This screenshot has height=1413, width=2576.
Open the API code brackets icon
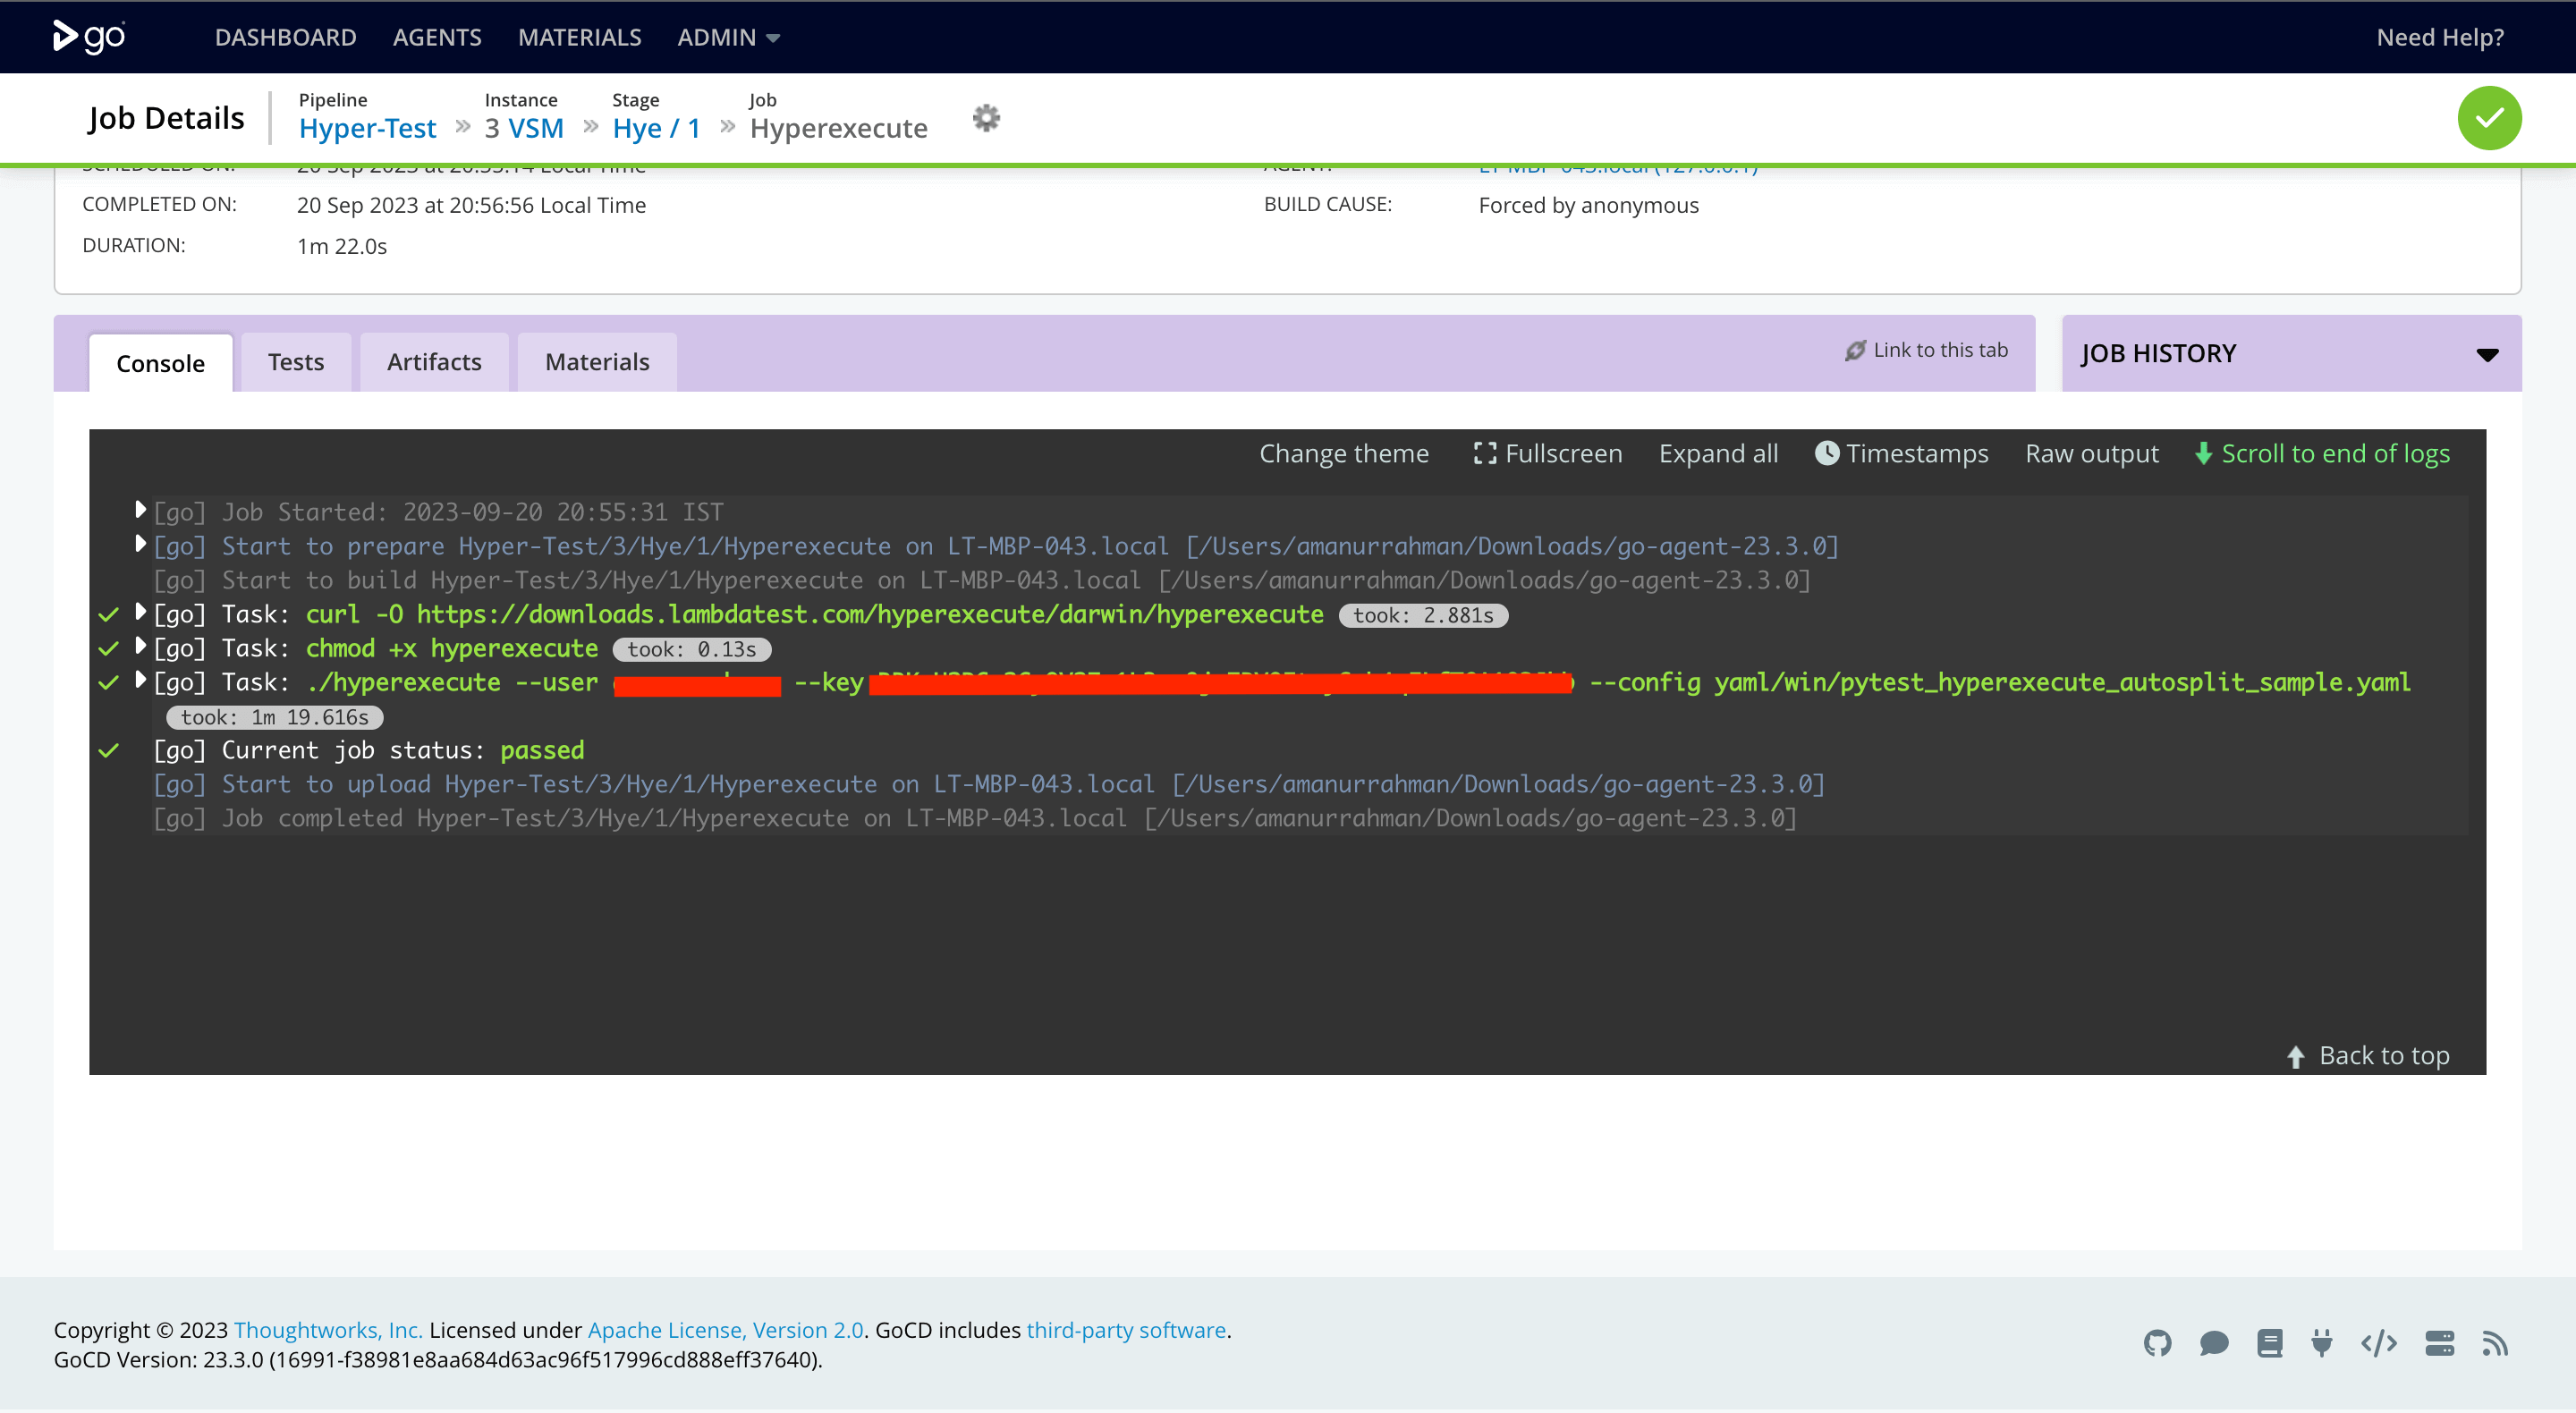coord(2378,1343)
